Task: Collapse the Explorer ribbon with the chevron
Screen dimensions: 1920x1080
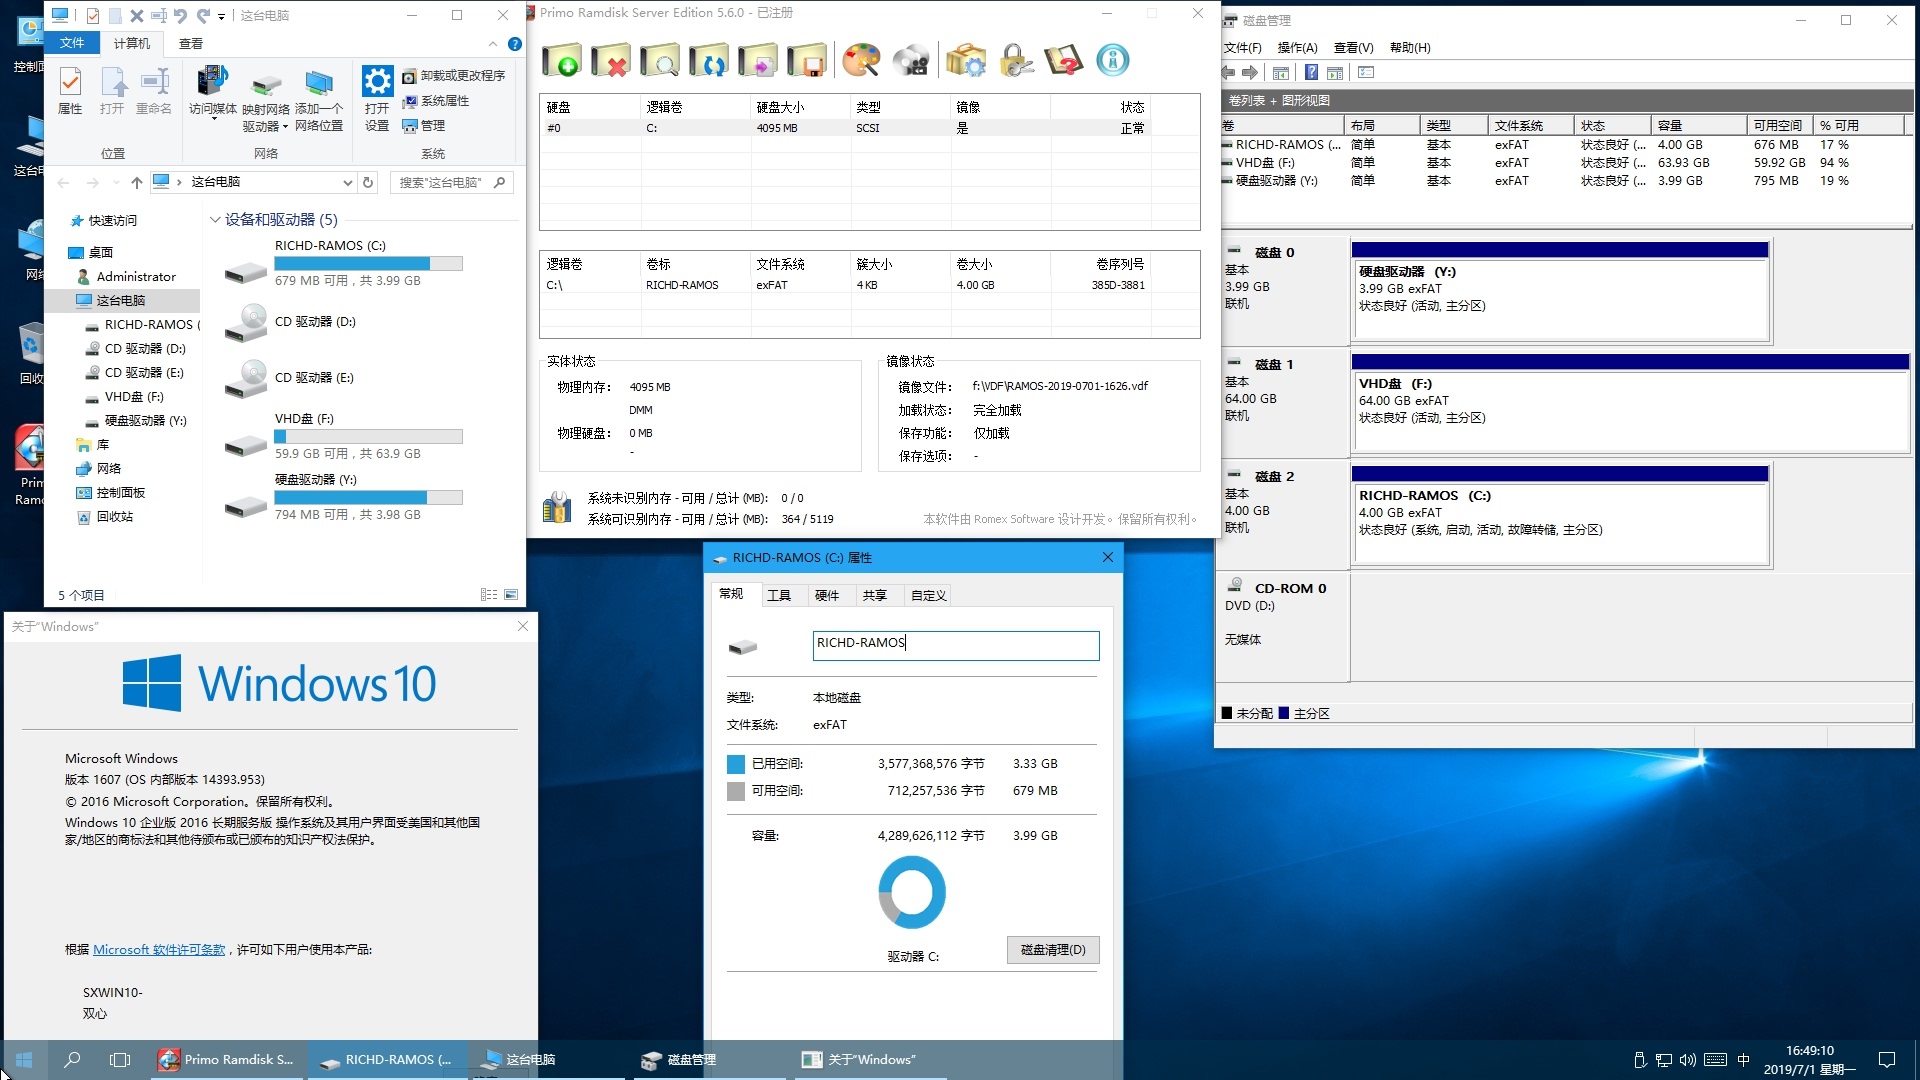Action: click(492, 44)
